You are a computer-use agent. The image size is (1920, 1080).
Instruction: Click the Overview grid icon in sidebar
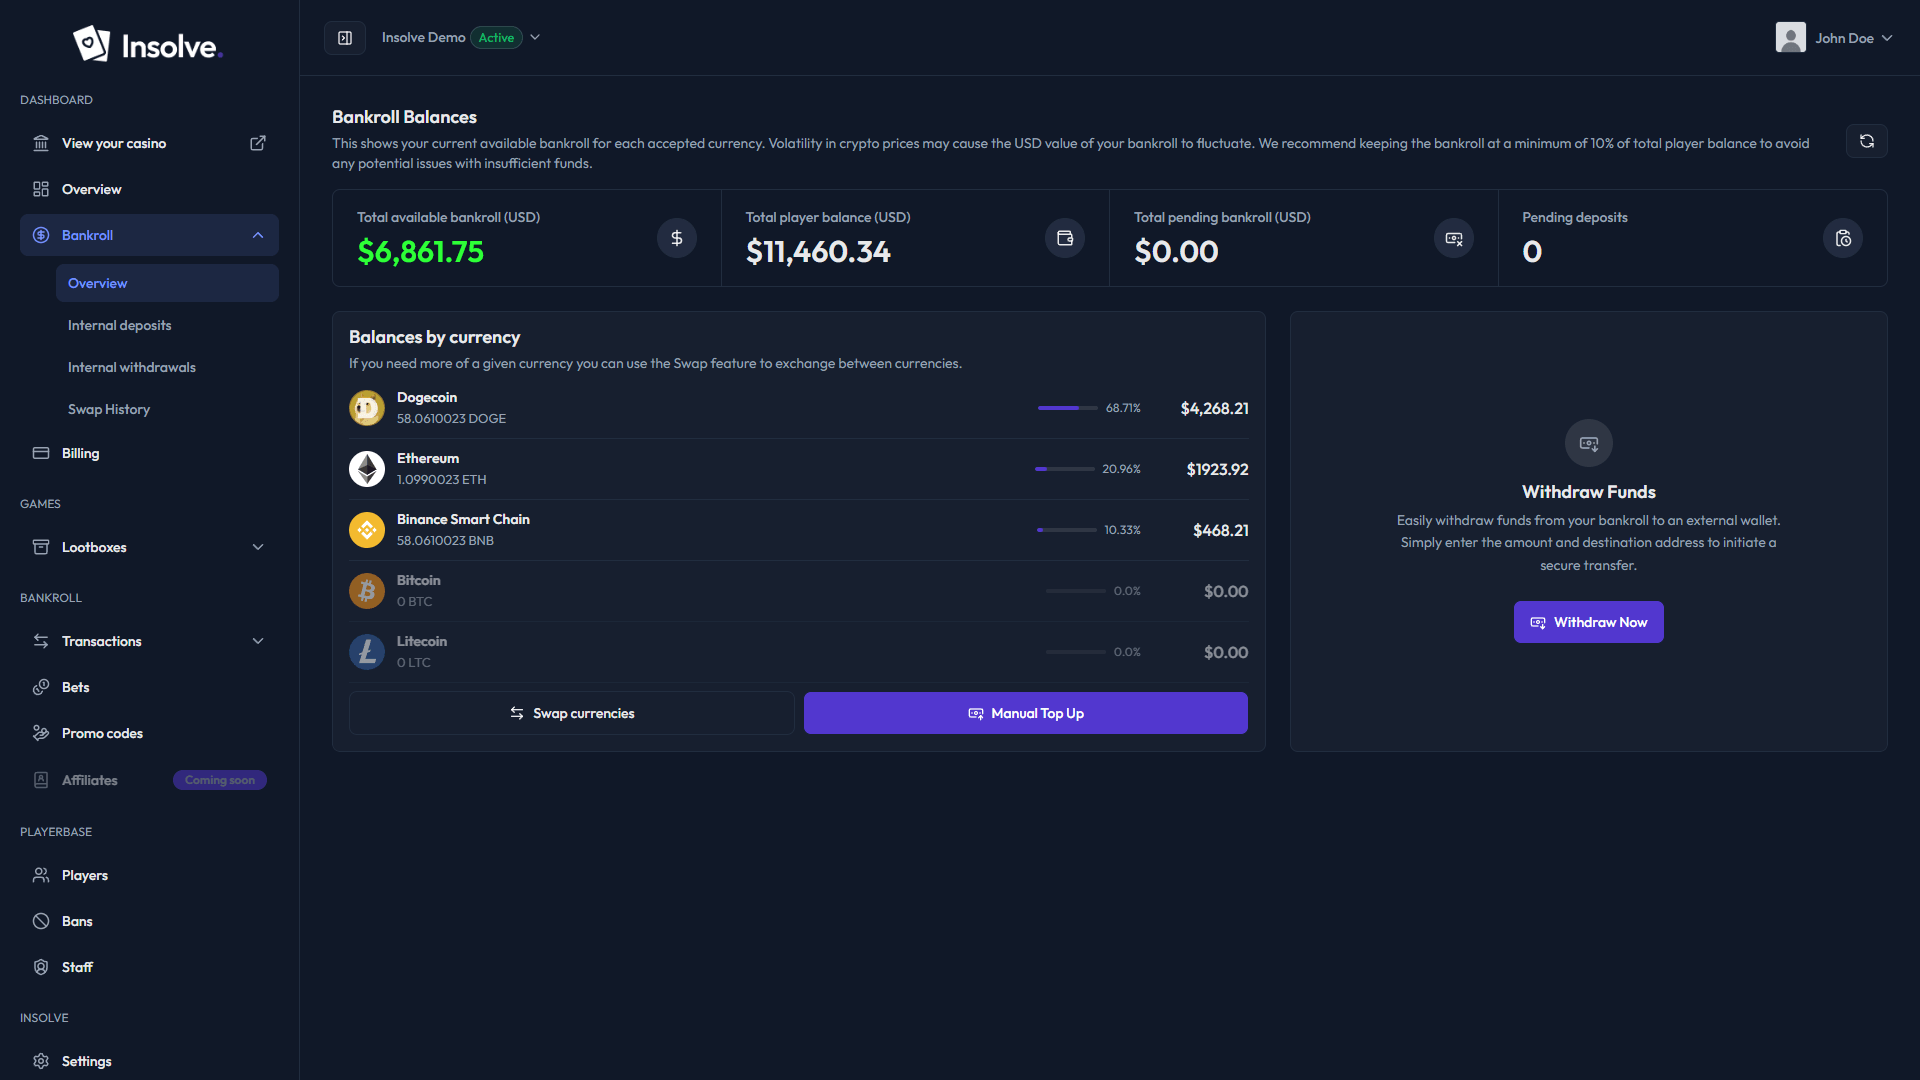tap(41, 189)
